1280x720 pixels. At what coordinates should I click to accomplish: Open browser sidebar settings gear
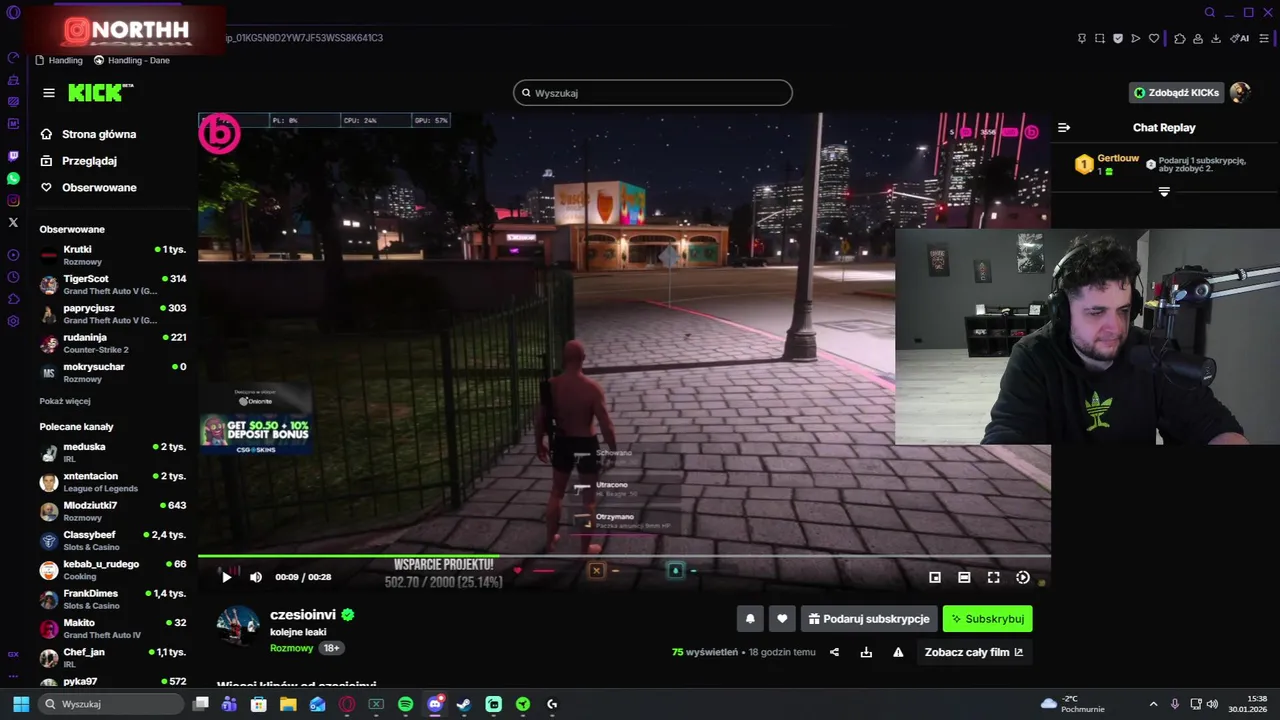13,321
